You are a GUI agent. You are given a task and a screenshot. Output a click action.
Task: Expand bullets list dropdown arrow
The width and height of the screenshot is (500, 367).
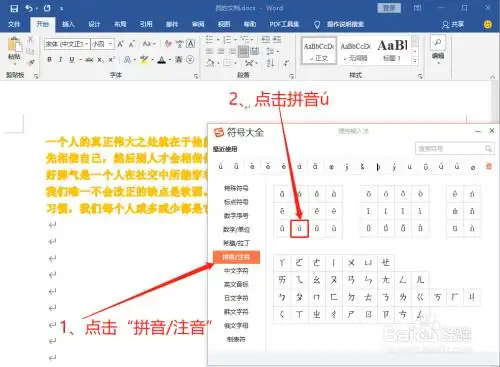218,40
